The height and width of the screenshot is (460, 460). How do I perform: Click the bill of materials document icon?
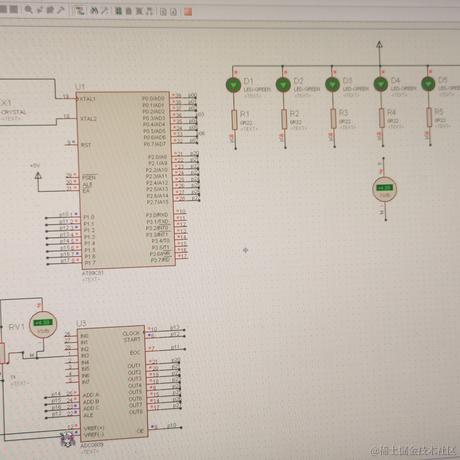163,12
